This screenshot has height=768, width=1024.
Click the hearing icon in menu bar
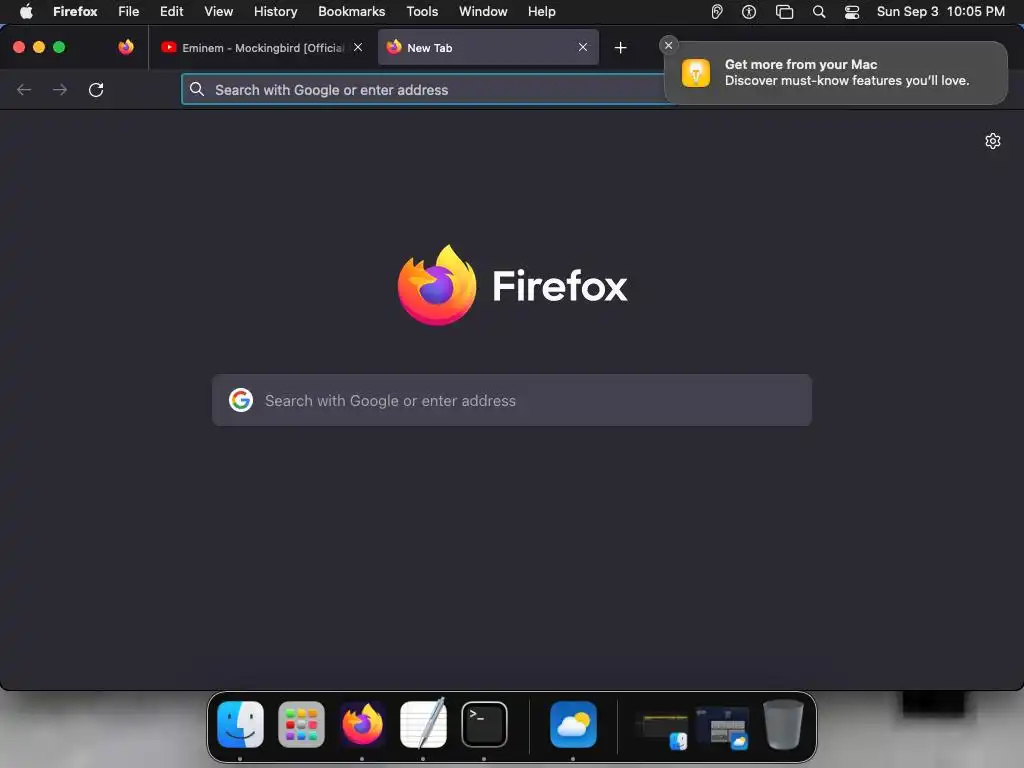pyautogui.click(x=716, y=11)
